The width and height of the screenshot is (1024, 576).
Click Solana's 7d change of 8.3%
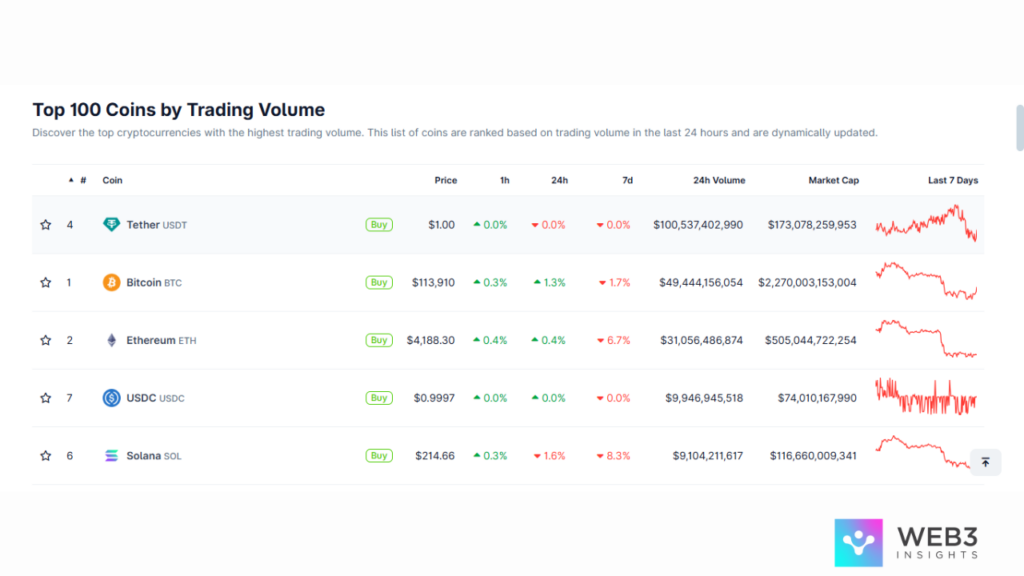(x=613, y=456)
